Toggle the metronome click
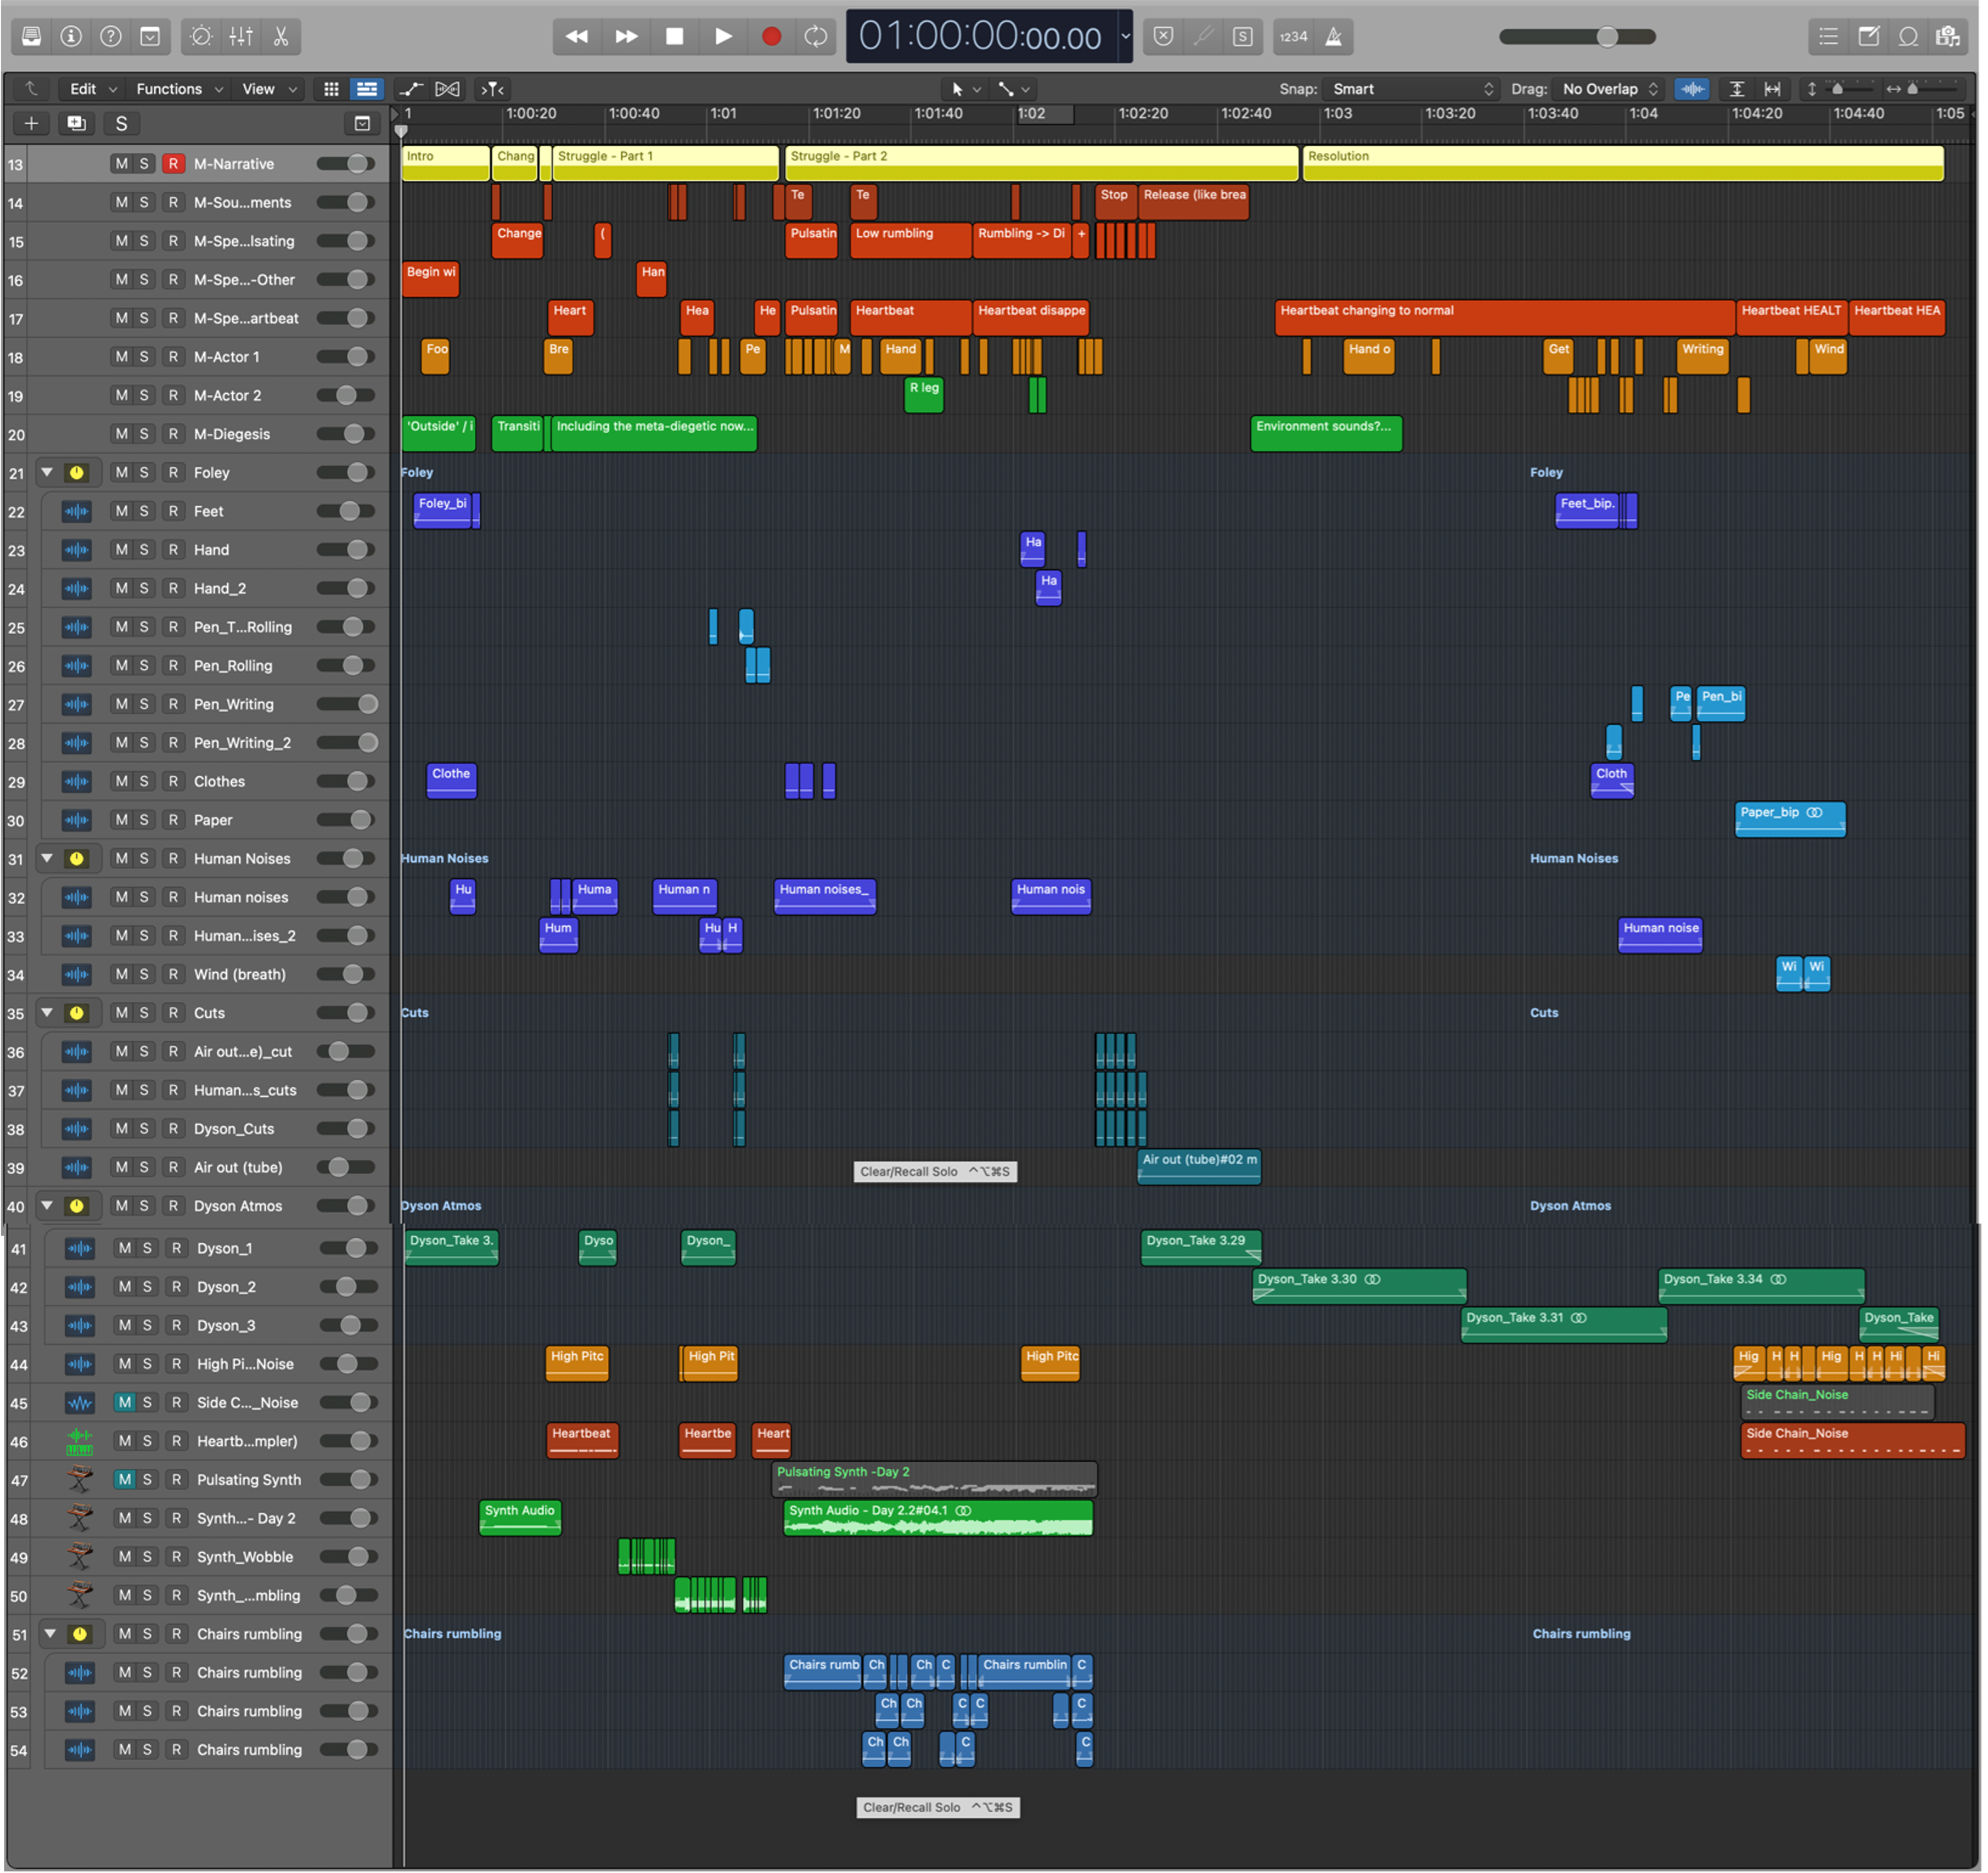1988x1873 pixels. 1334,37
